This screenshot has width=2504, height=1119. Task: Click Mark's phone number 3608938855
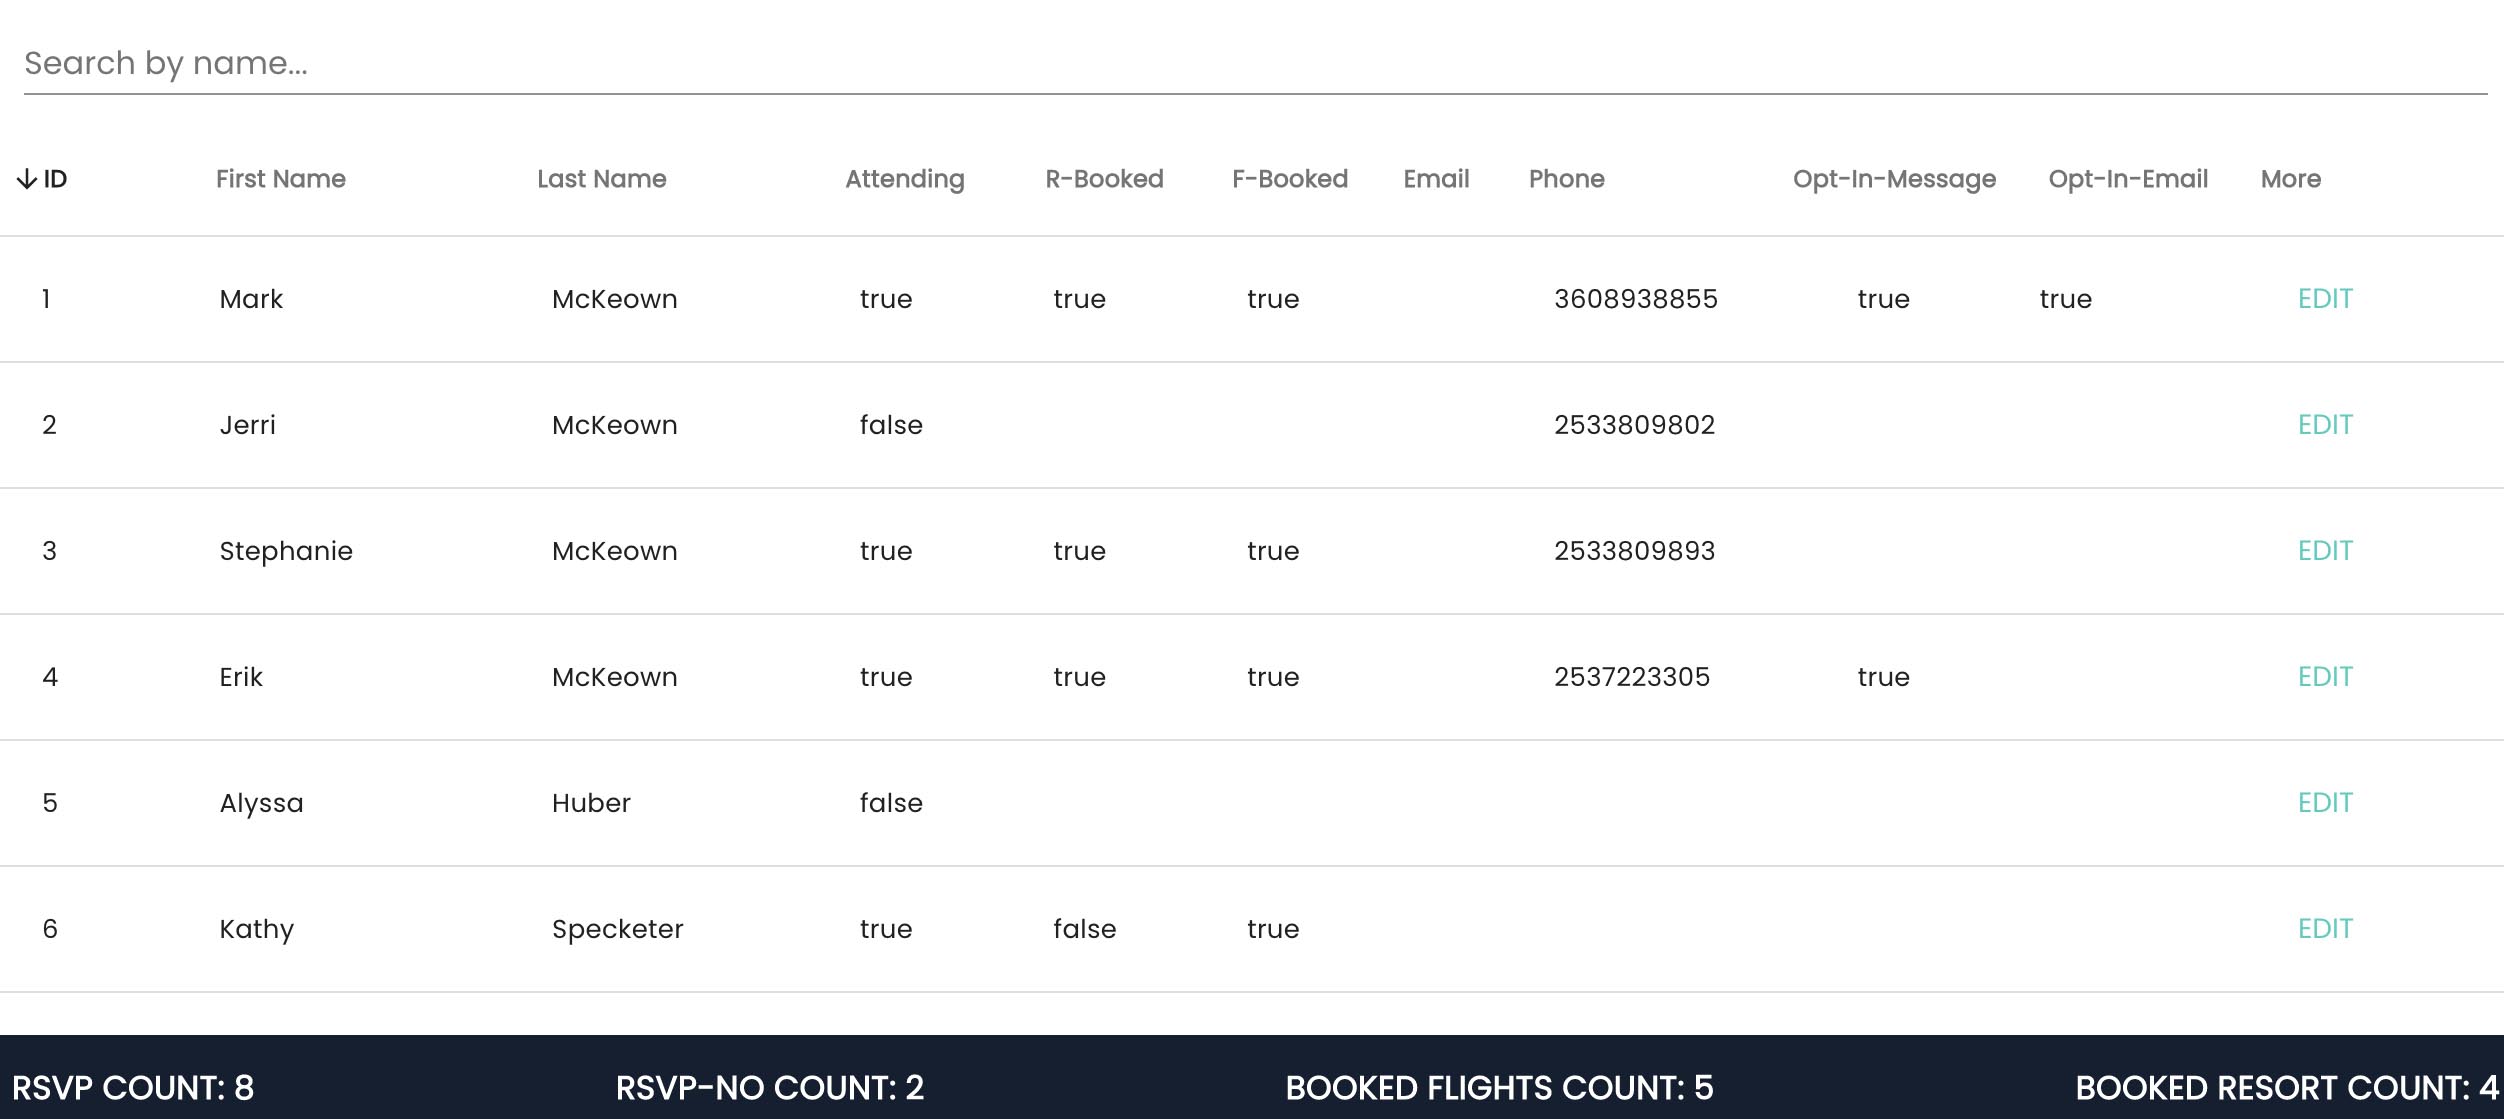[1635, 299]
